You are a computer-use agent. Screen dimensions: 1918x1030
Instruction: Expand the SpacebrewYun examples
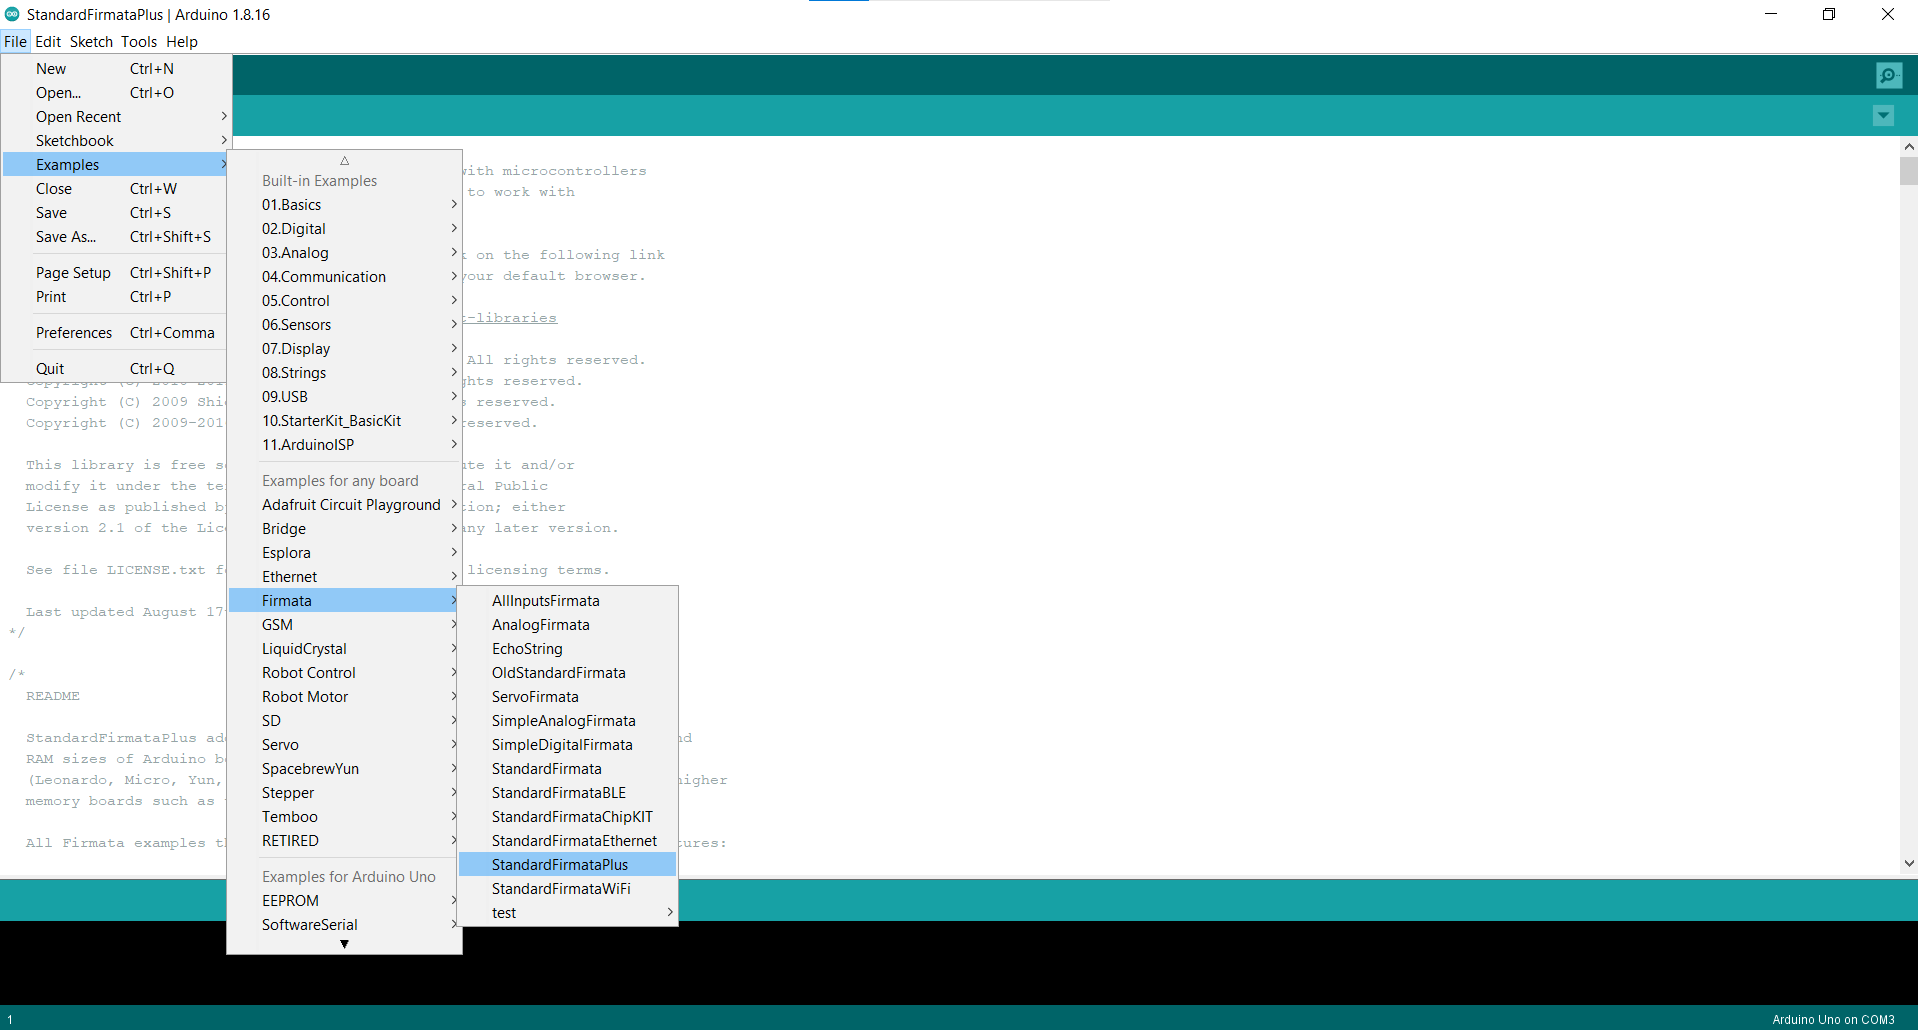pyautogui.click(x=344, y=769)
